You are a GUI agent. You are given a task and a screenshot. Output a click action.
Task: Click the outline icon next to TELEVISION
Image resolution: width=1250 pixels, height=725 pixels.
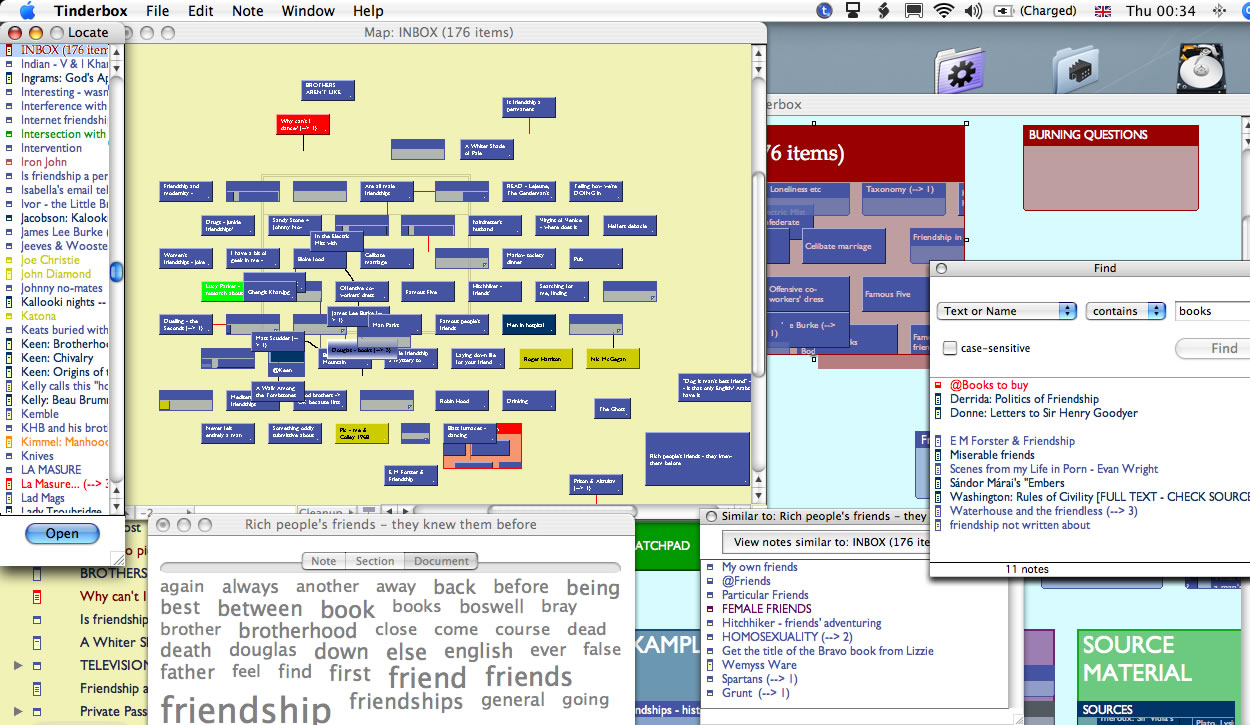37,665
